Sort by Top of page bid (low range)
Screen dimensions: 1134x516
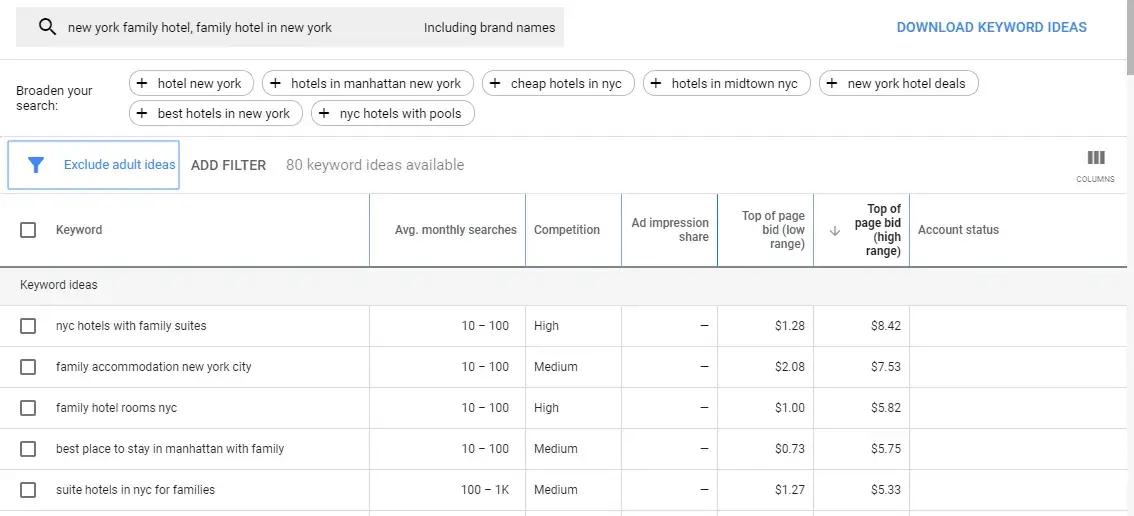772,230
